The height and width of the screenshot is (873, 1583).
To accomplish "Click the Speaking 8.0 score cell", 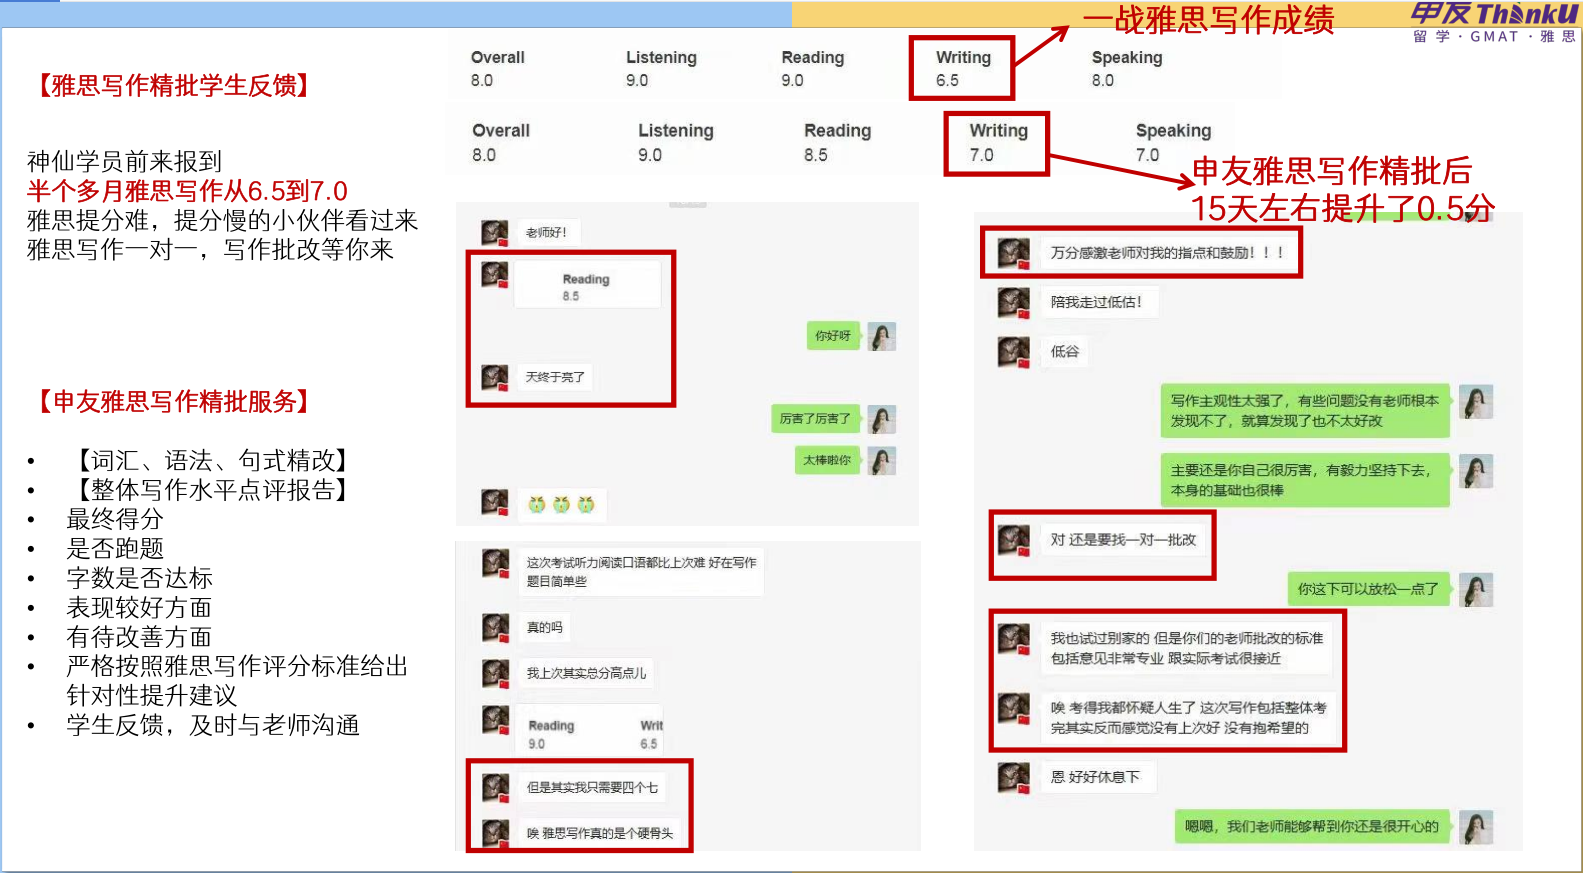I will (1127, 69).
